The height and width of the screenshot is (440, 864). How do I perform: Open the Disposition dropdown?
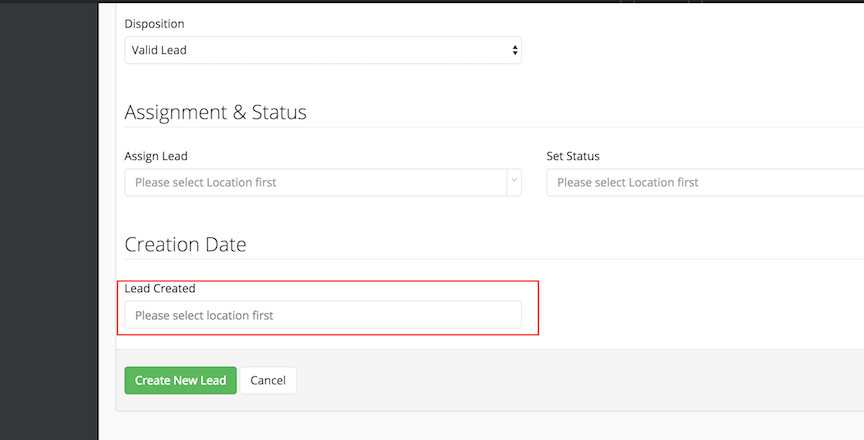[x=322, y=50]
